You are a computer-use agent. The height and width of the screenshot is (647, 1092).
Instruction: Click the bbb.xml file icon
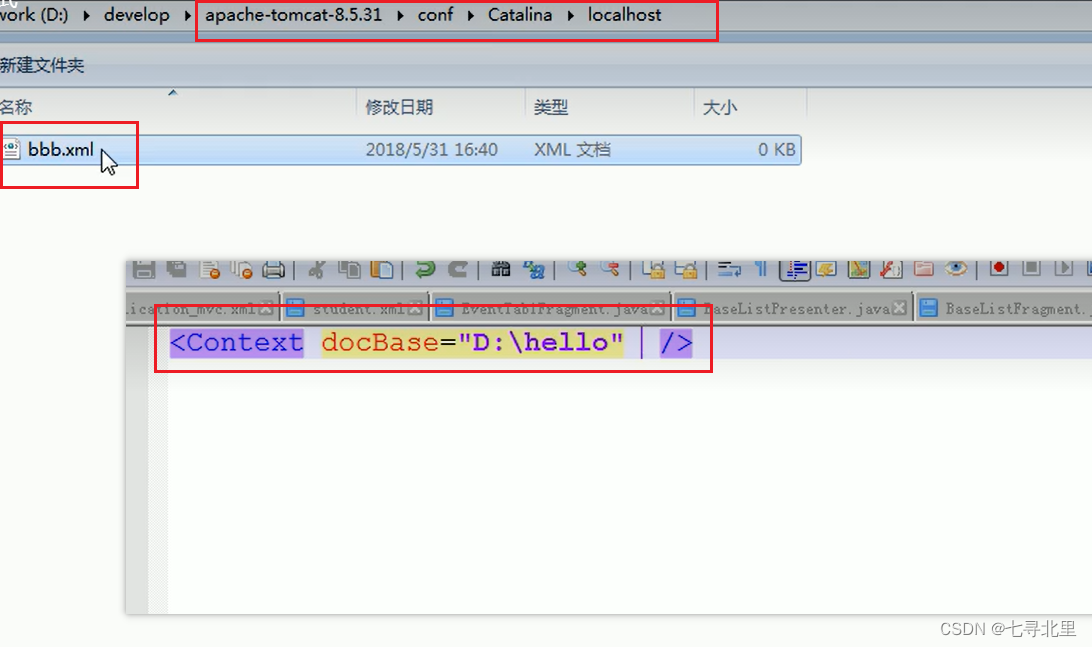pyautogui.click(x=12, y=150)
